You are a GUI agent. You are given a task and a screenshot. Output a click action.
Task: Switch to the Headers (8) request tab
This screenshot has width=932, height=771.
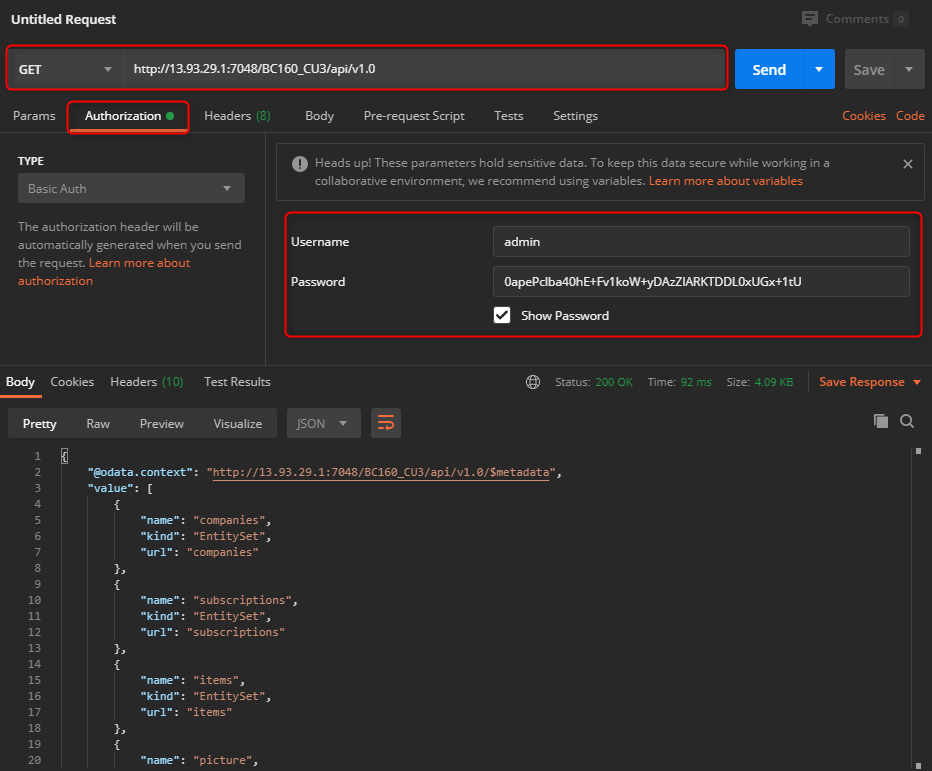[x=237, y=116]
